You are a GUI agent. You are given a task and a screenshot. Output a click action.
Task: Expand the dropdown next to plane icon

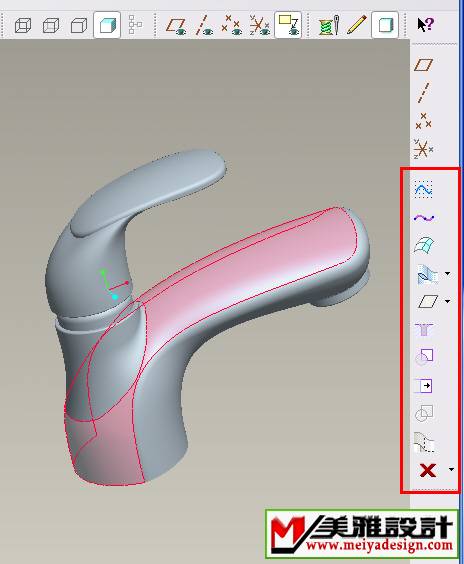tap(447, 301)
